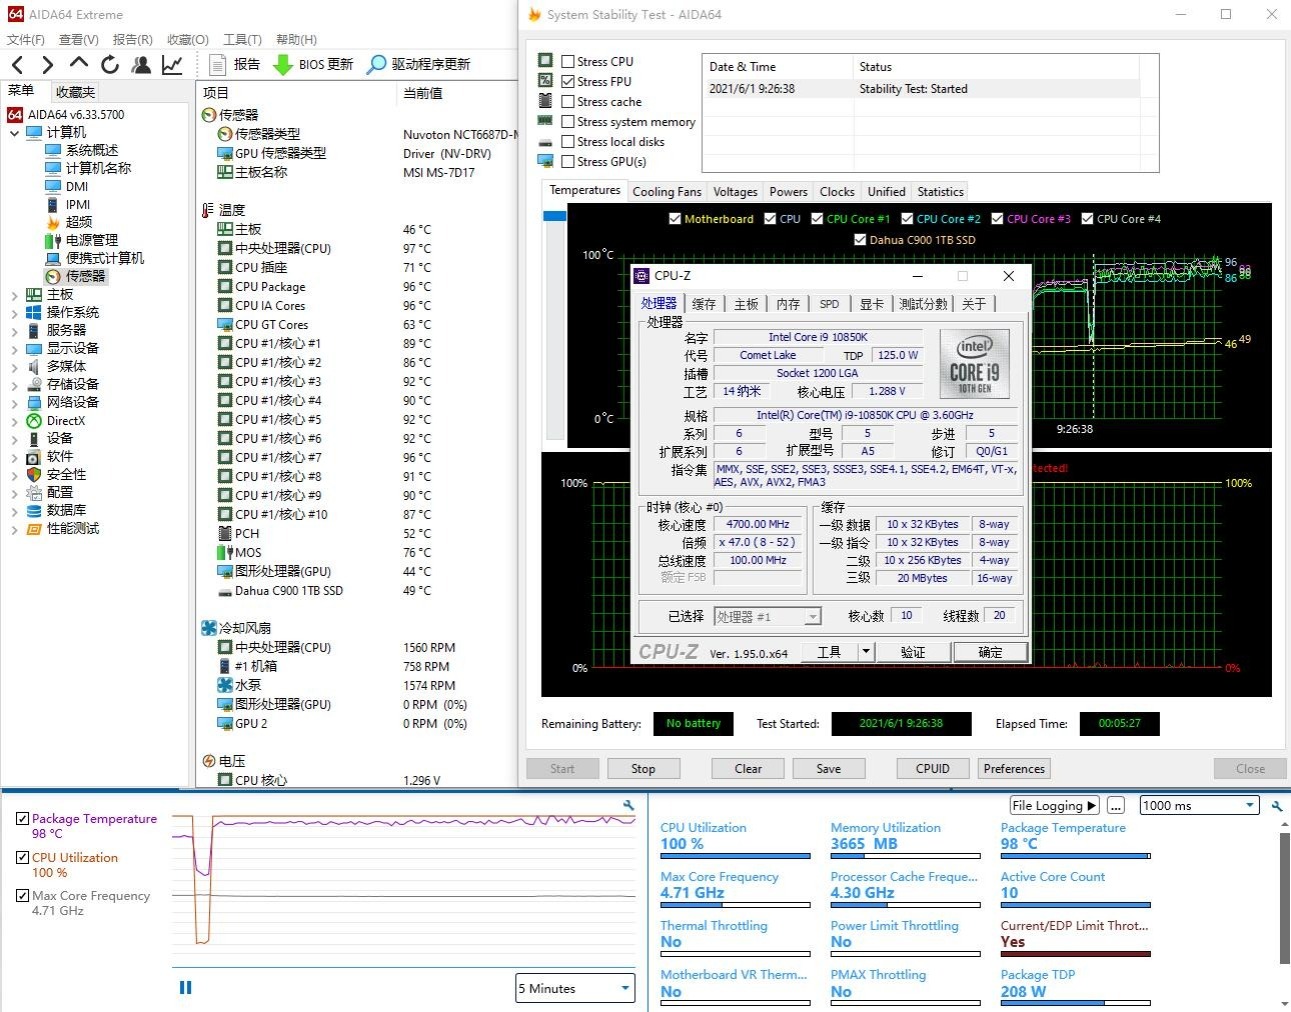Click the green BIOS update arrow icon
Viewport: 1291px width, 1012px height.
click(282, 65)
